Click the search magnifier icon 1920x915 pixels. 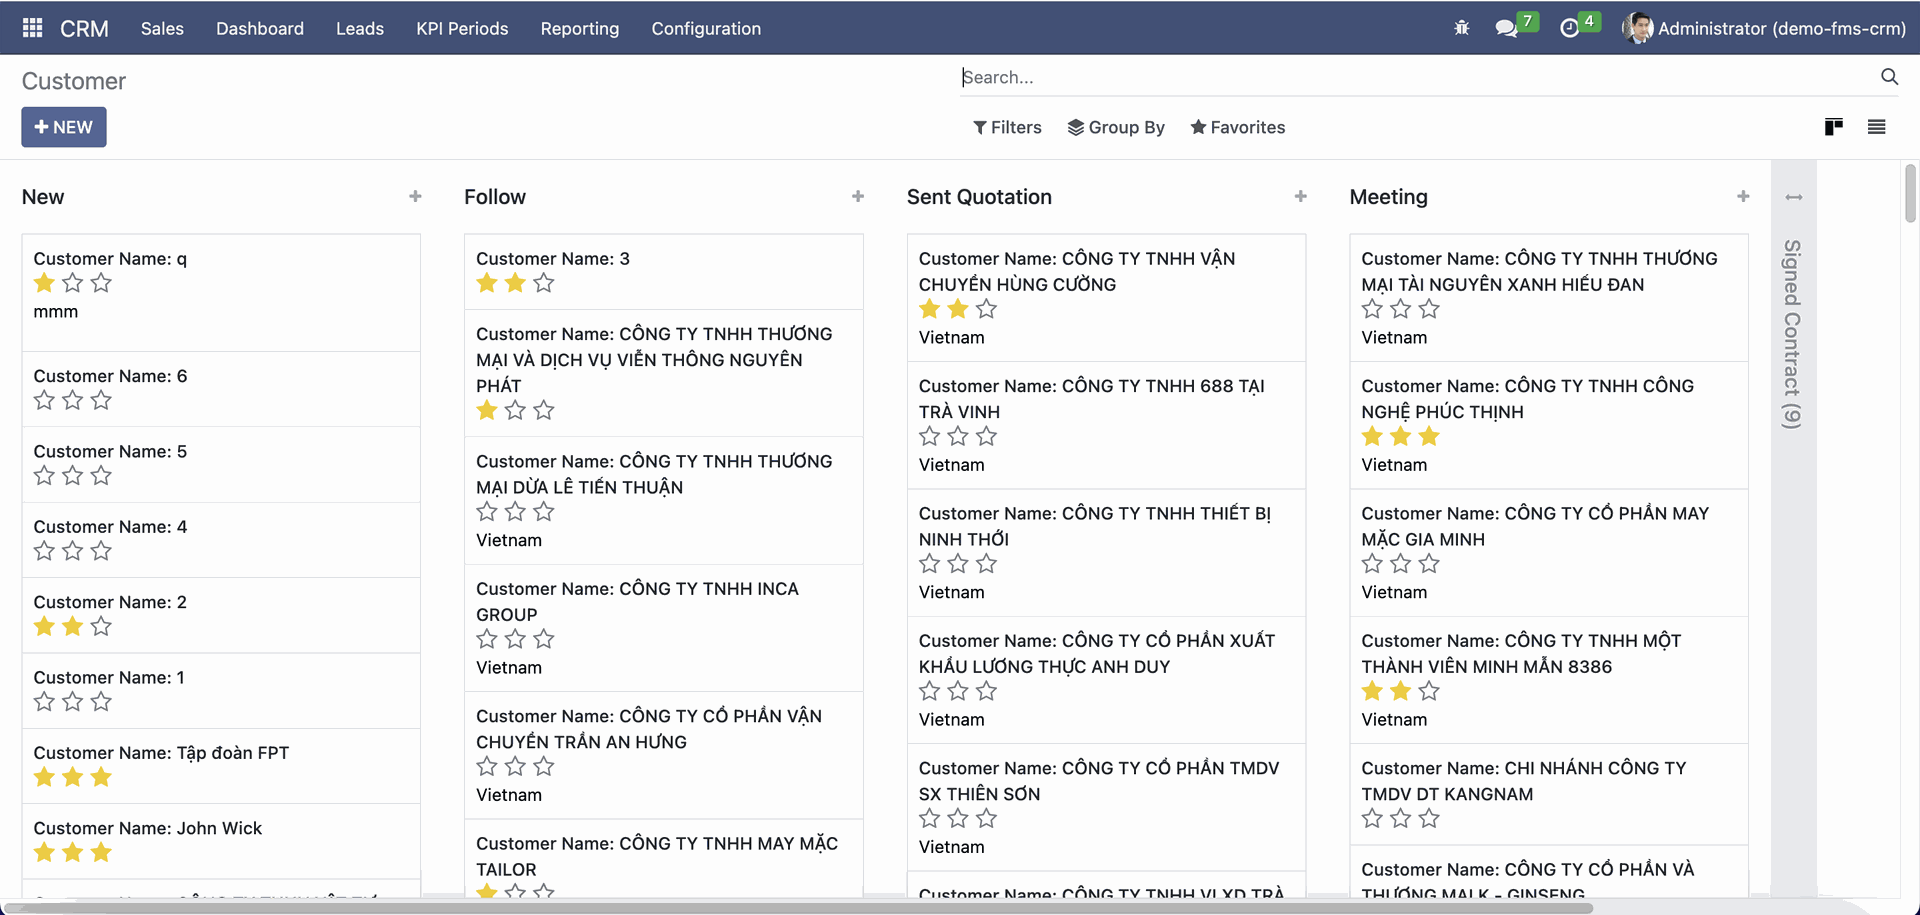(1889, 77)
